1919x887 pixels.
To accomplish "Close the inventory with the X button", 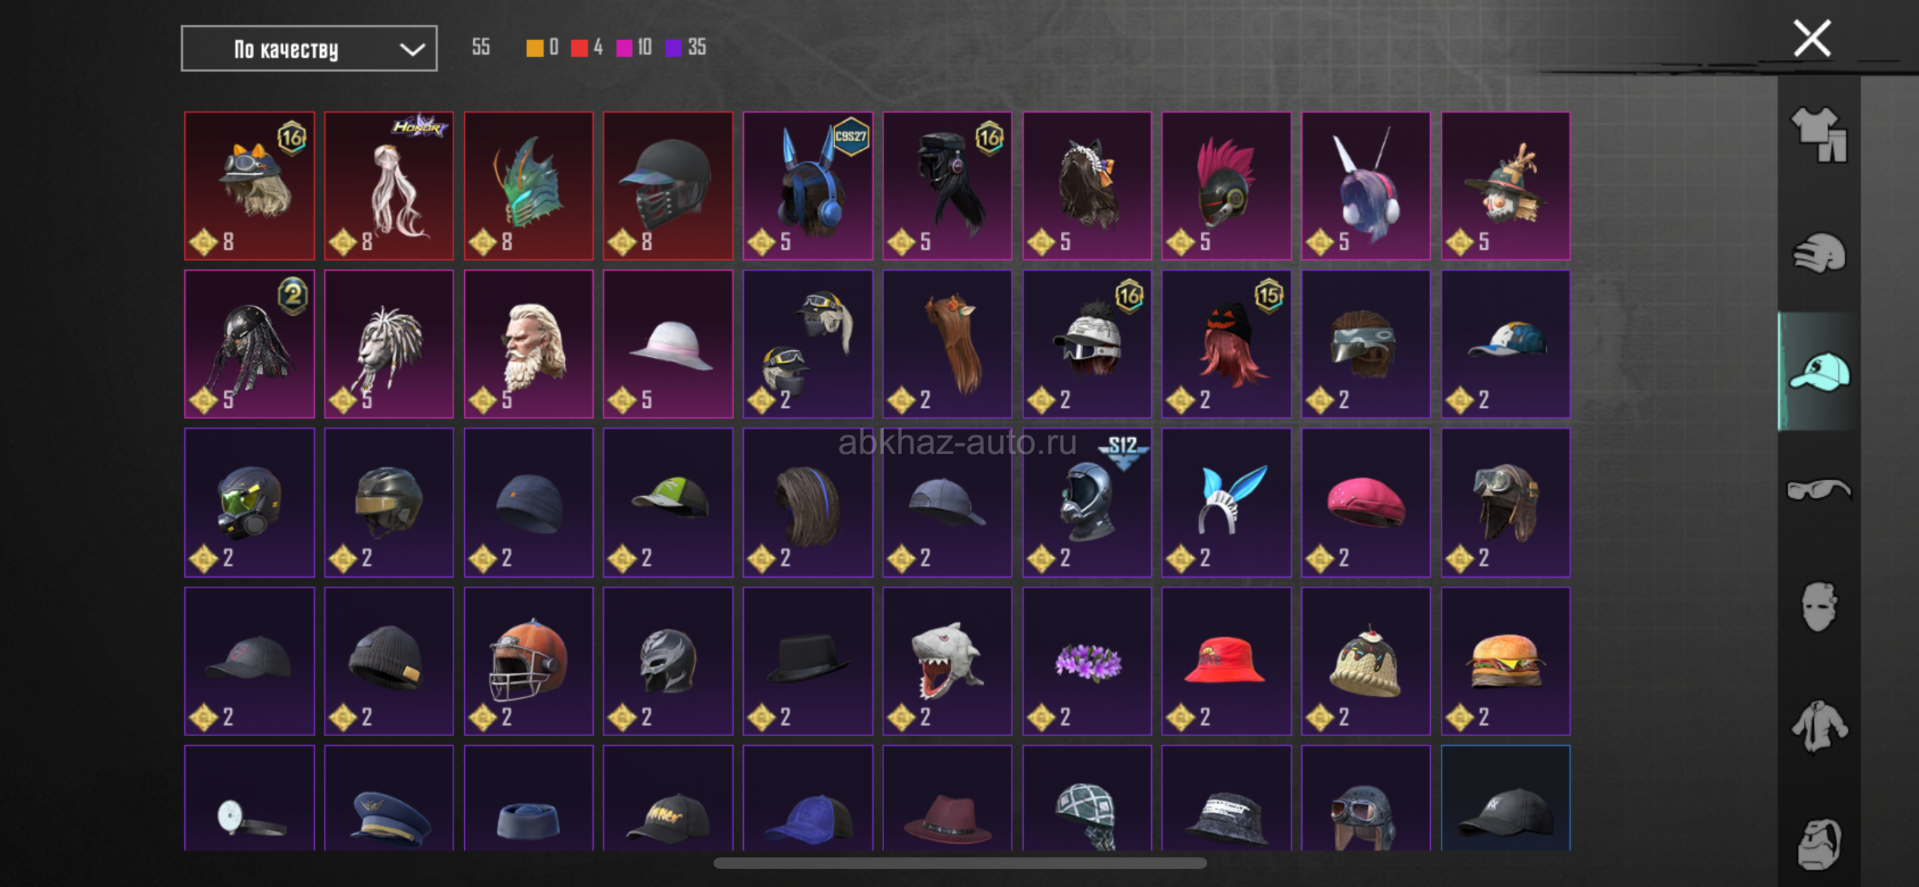I will click(1812, 39).
